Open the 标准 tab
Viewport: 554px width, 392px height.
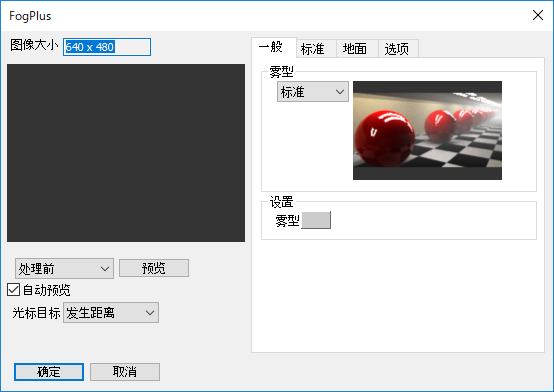[316, 49]
